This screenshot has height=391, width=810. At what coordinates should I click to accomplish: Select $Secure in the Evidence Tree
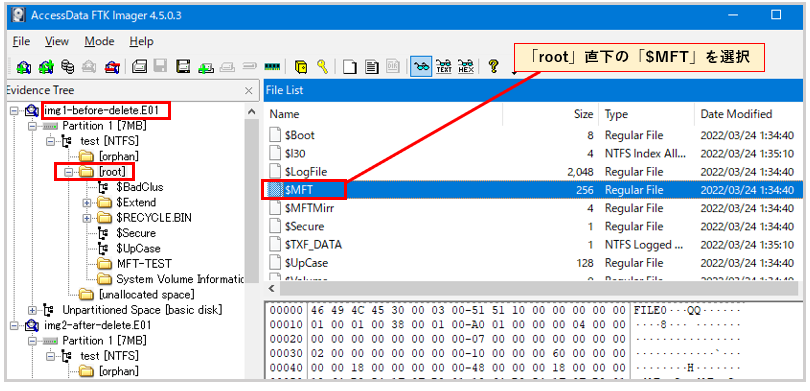(x=136, y=233)
